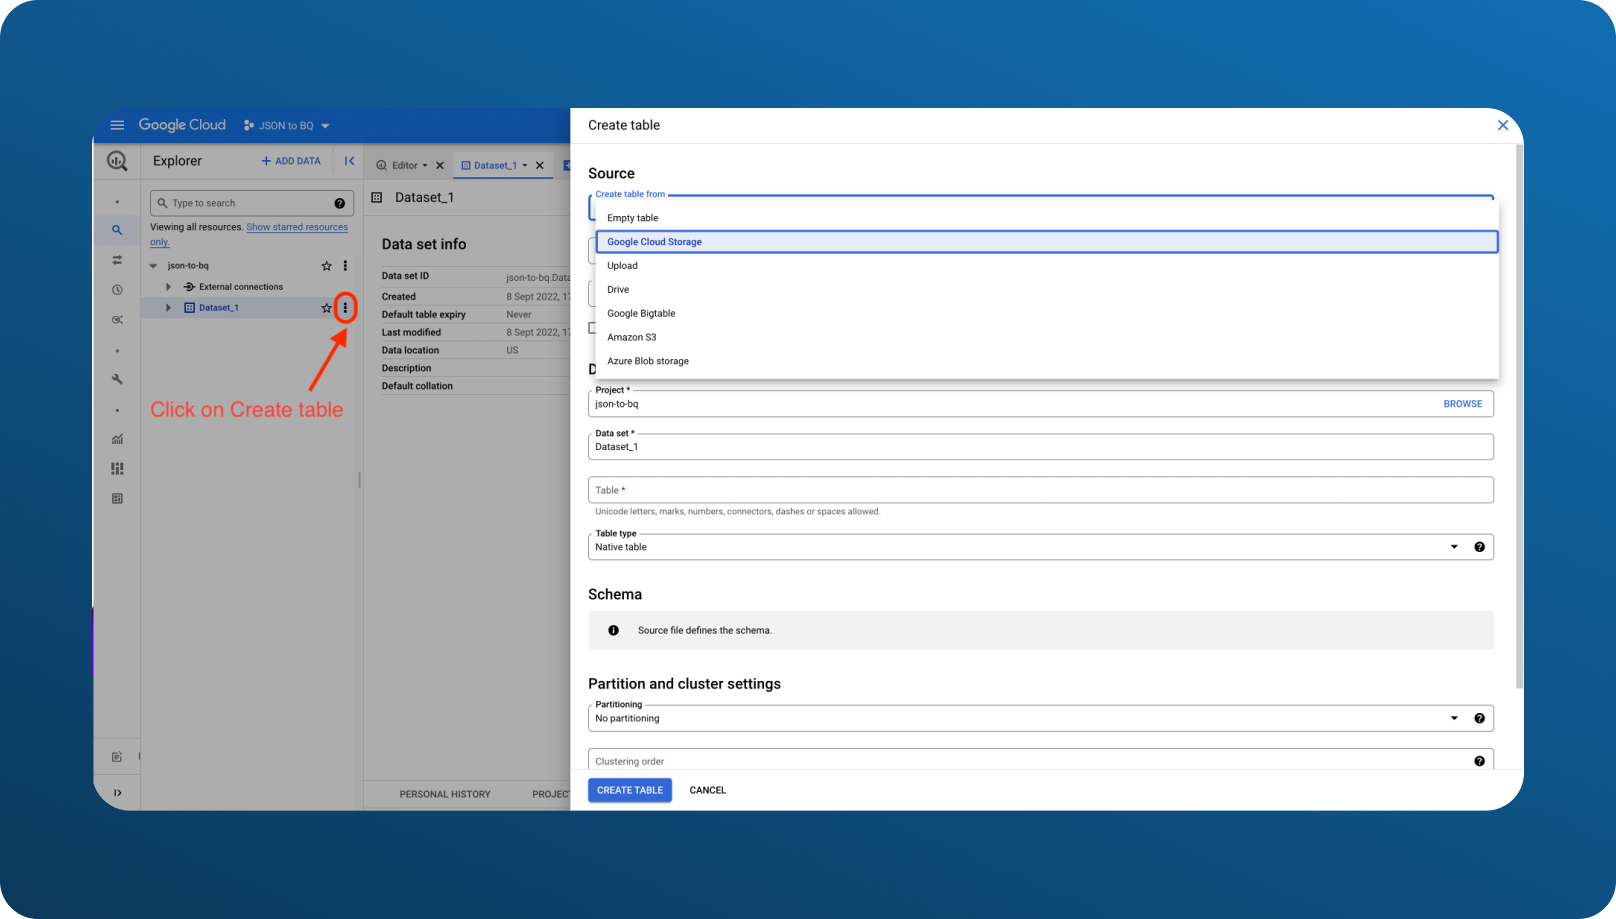
Task: Click the Data location value US
Action: pyautogui.click(x=512, y=350)
